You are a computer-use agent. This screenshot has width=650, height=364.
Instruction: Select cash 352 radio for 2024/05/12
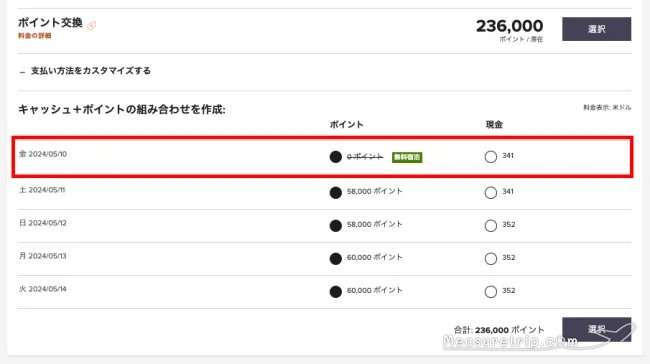coord(491,226)
